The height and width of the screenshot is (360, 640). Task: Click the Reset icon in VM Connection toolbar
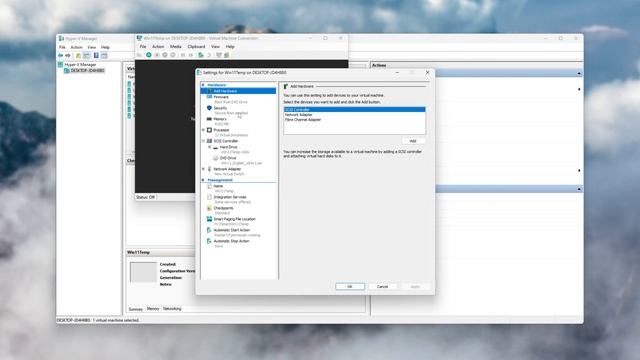click(191, 55)
